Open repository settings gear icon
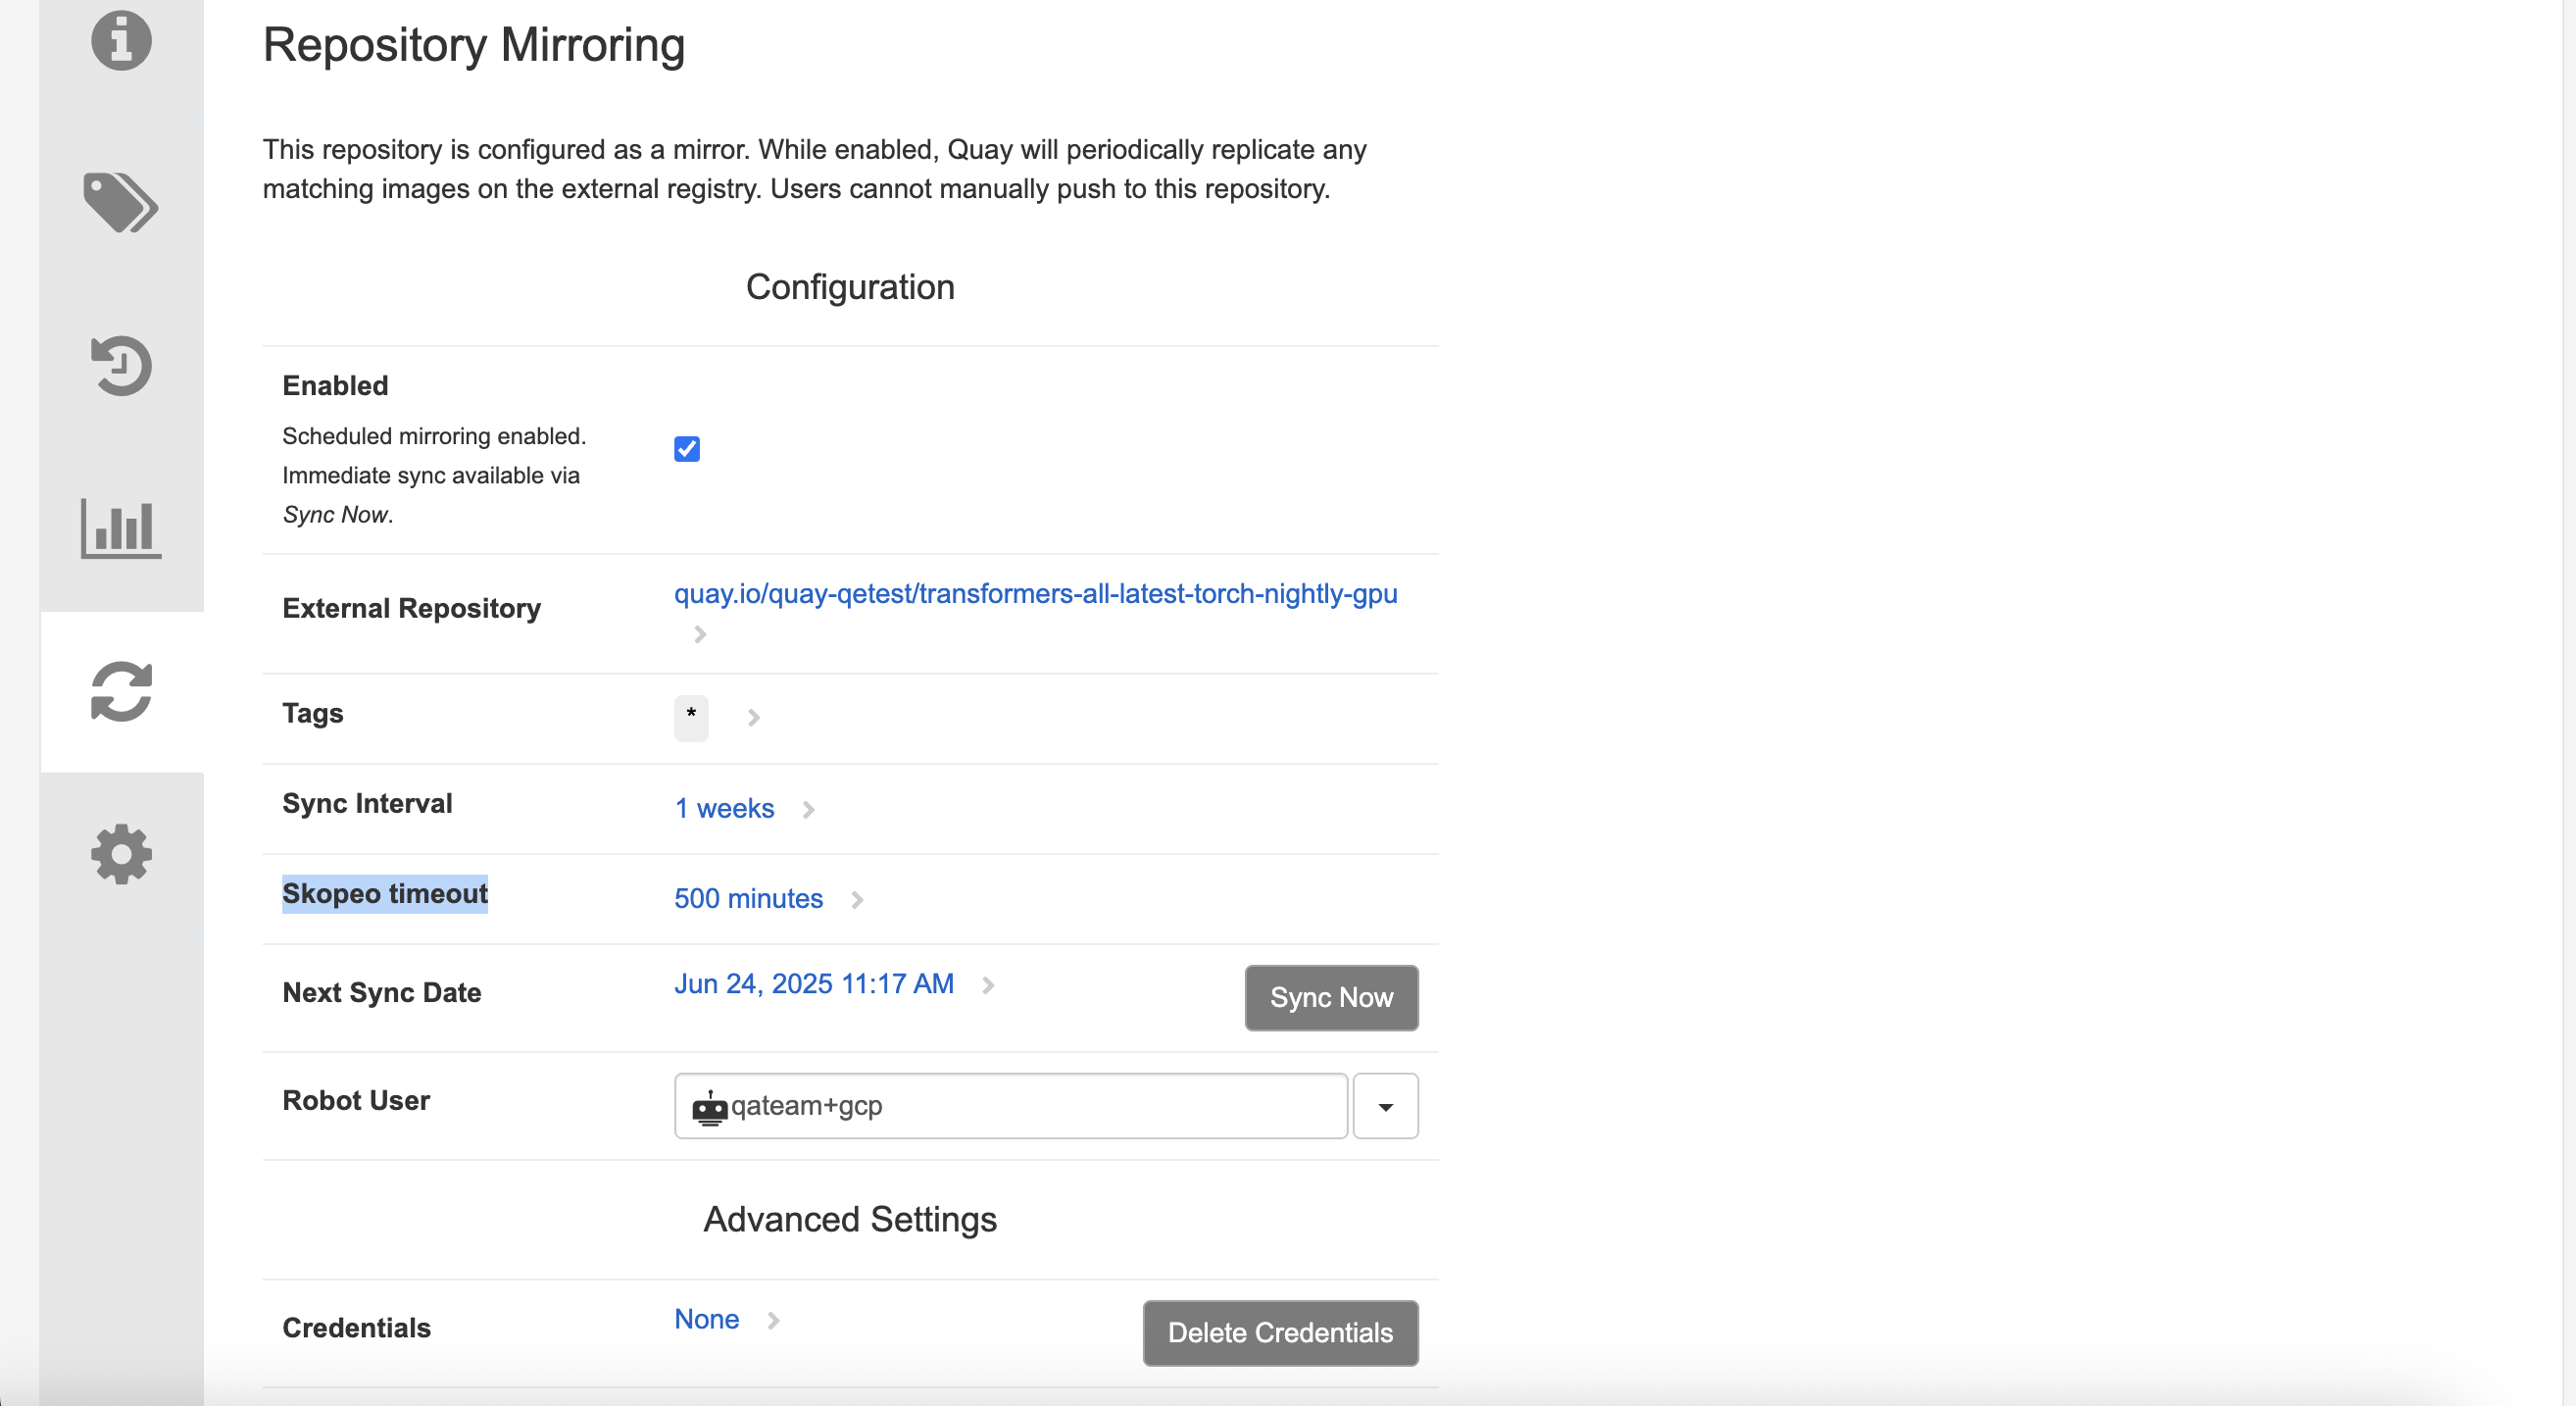 (x=121, y=854)
